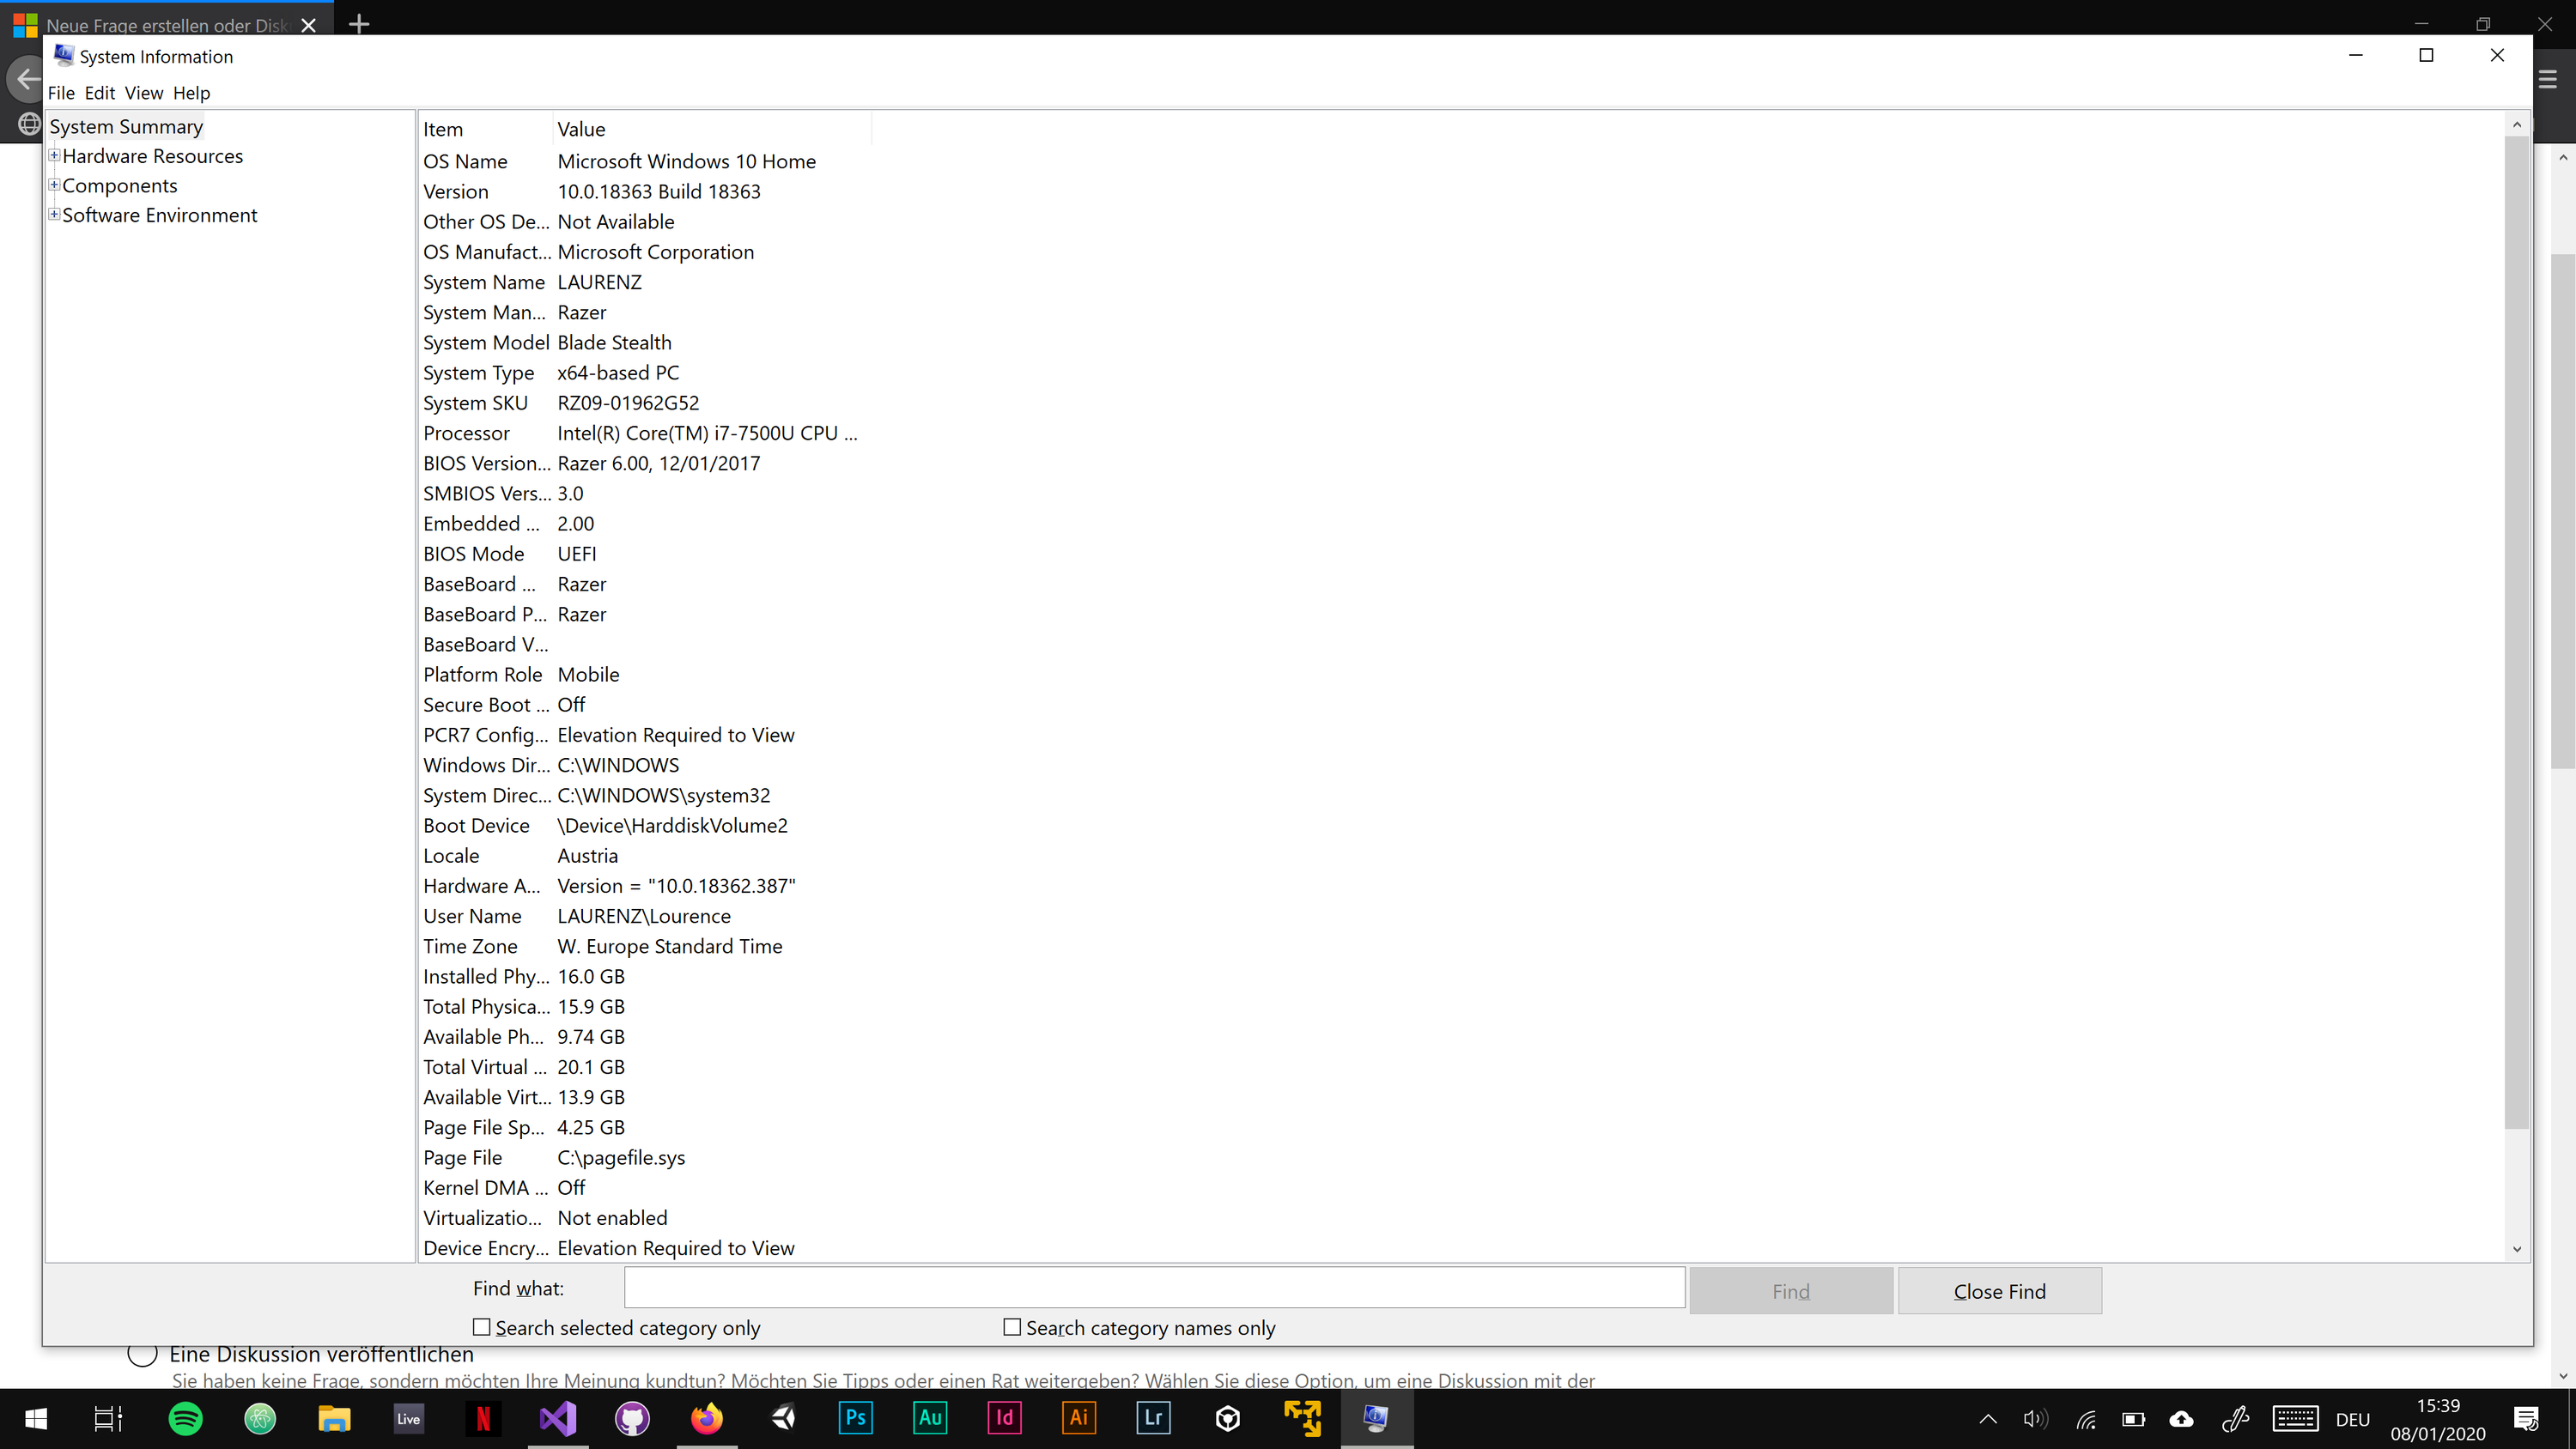Image resolution: width=2576 pixels, height=1449 pixels.
Task: Launch Unity from the taskbar
Action: [x=783, y=1418]
